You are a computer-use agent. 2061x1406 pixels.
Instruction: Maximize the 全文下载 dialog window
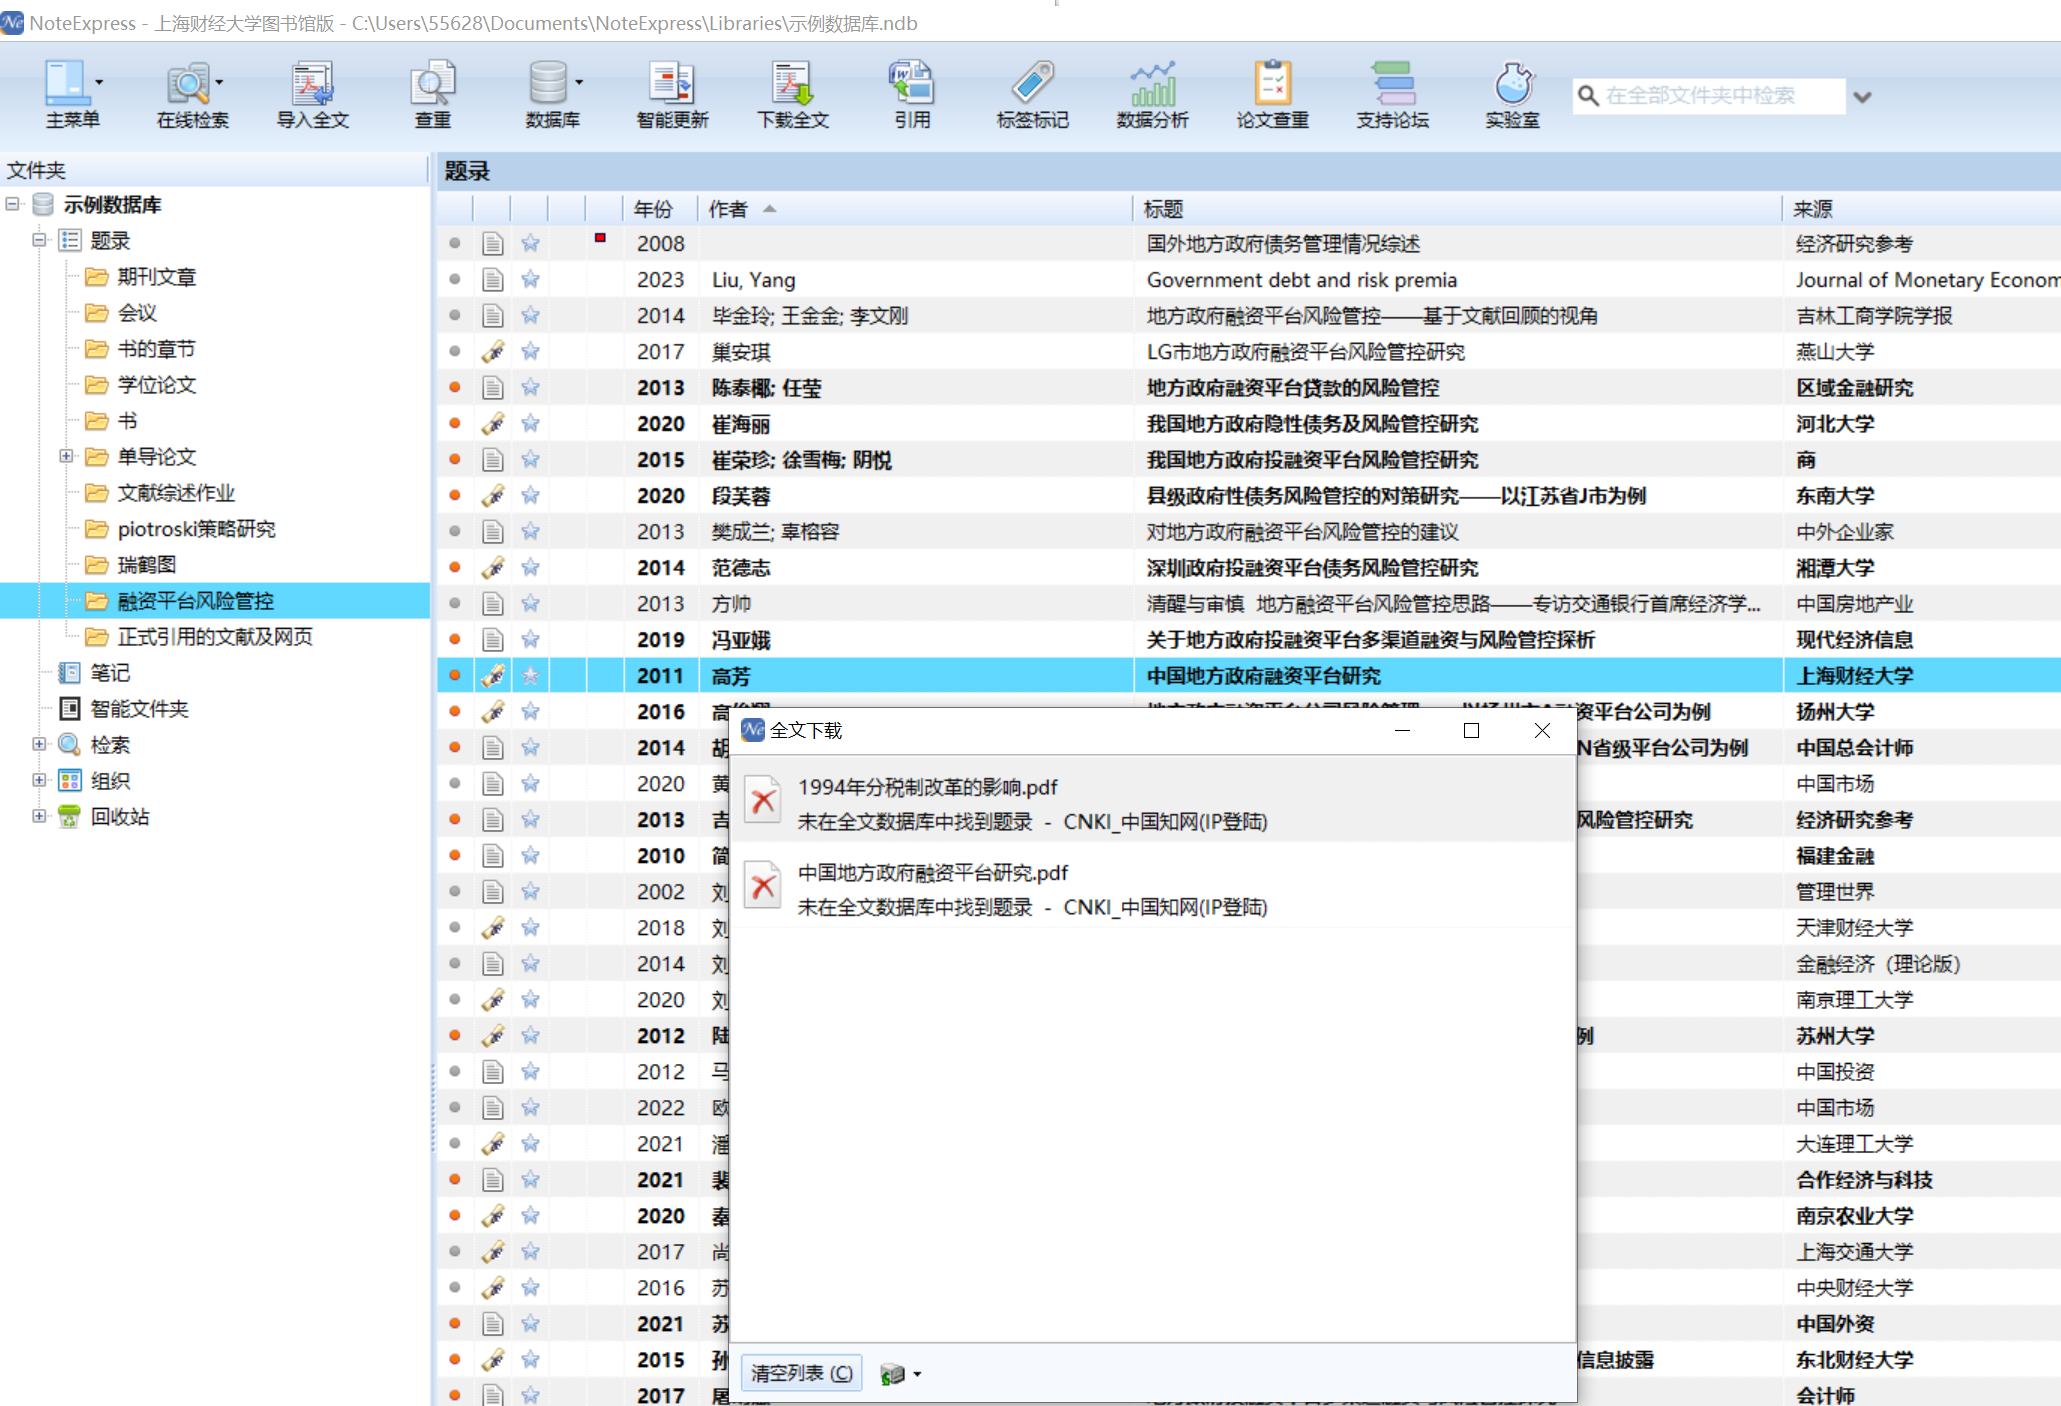tap(1471, 731)
